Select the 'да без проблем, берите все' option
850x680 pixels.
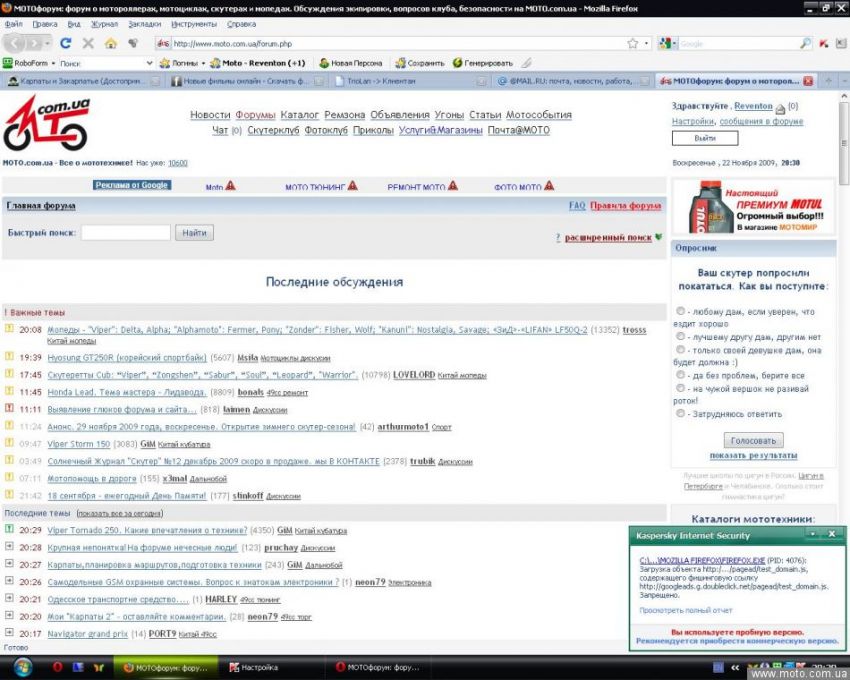click(681, 375)
